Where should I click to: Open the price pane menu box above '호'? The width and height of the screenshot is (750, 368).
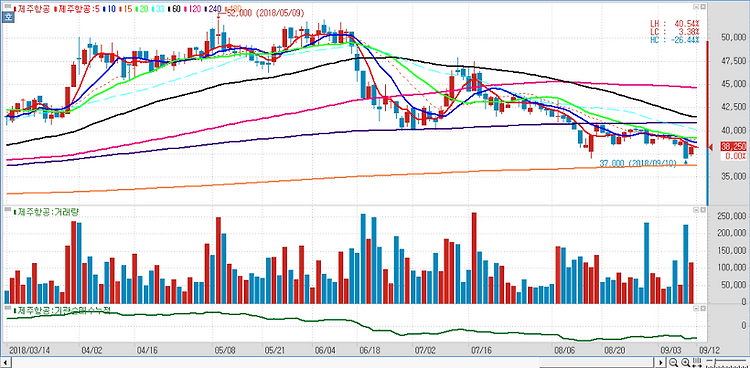(x=7, y=6)
